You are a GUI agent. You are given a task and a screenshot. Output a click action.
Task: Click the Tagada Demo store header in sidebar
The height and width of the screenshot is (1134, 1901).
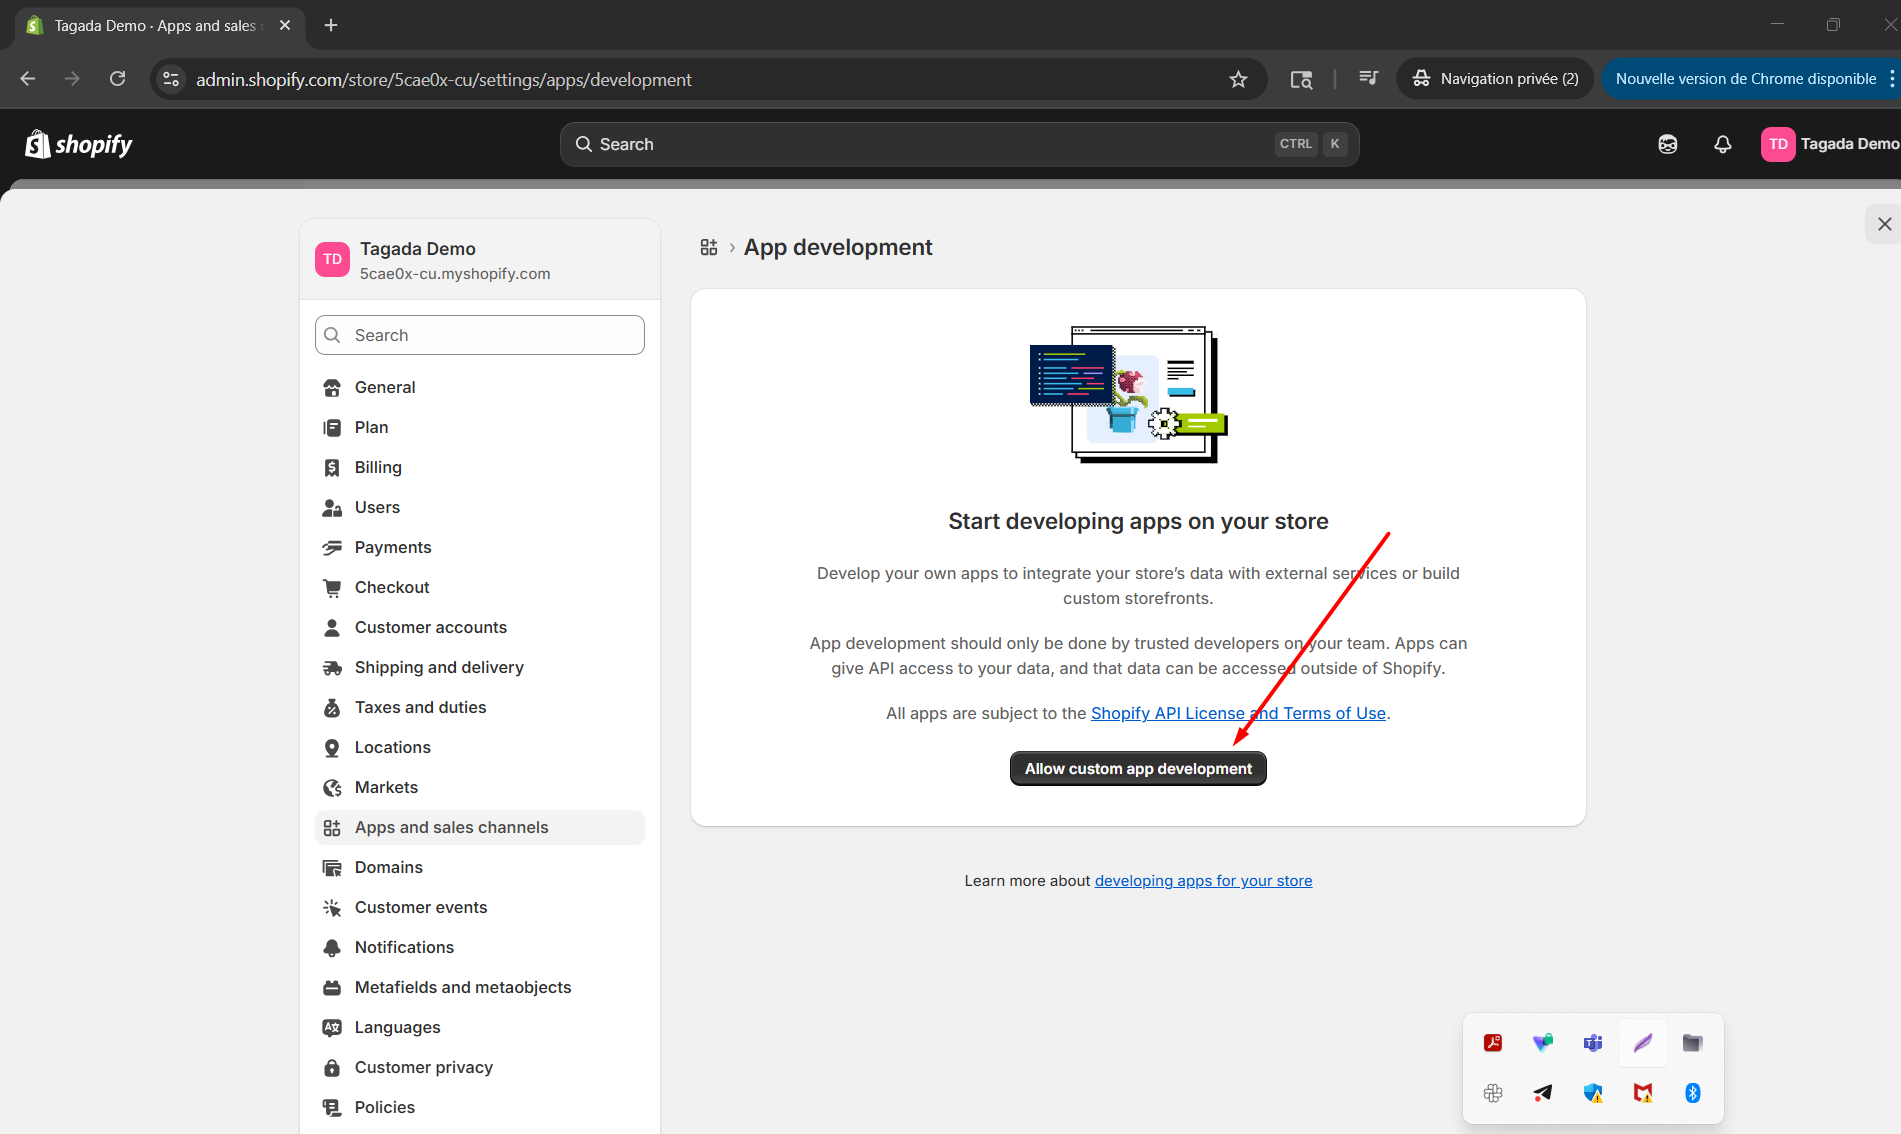pyautogui.click(x=480, y=260)
